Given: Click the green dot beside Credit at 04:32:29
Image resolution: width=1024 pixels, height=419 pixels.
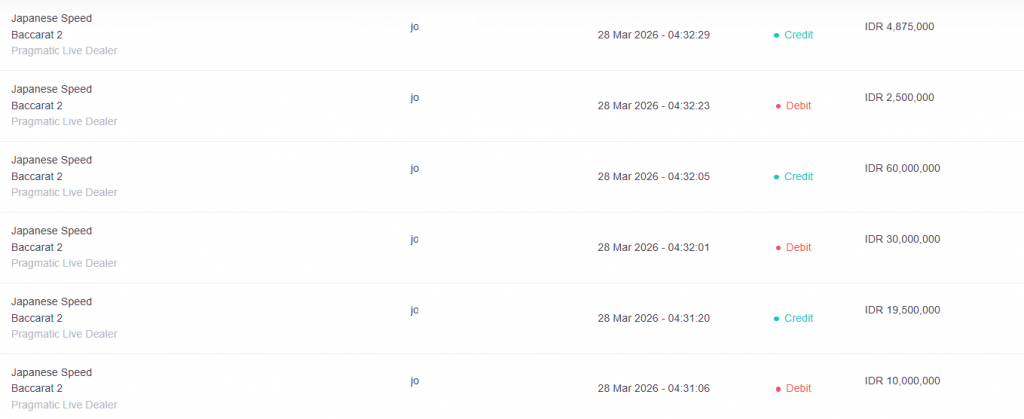Looking at the screenshot, I should 777,35.
